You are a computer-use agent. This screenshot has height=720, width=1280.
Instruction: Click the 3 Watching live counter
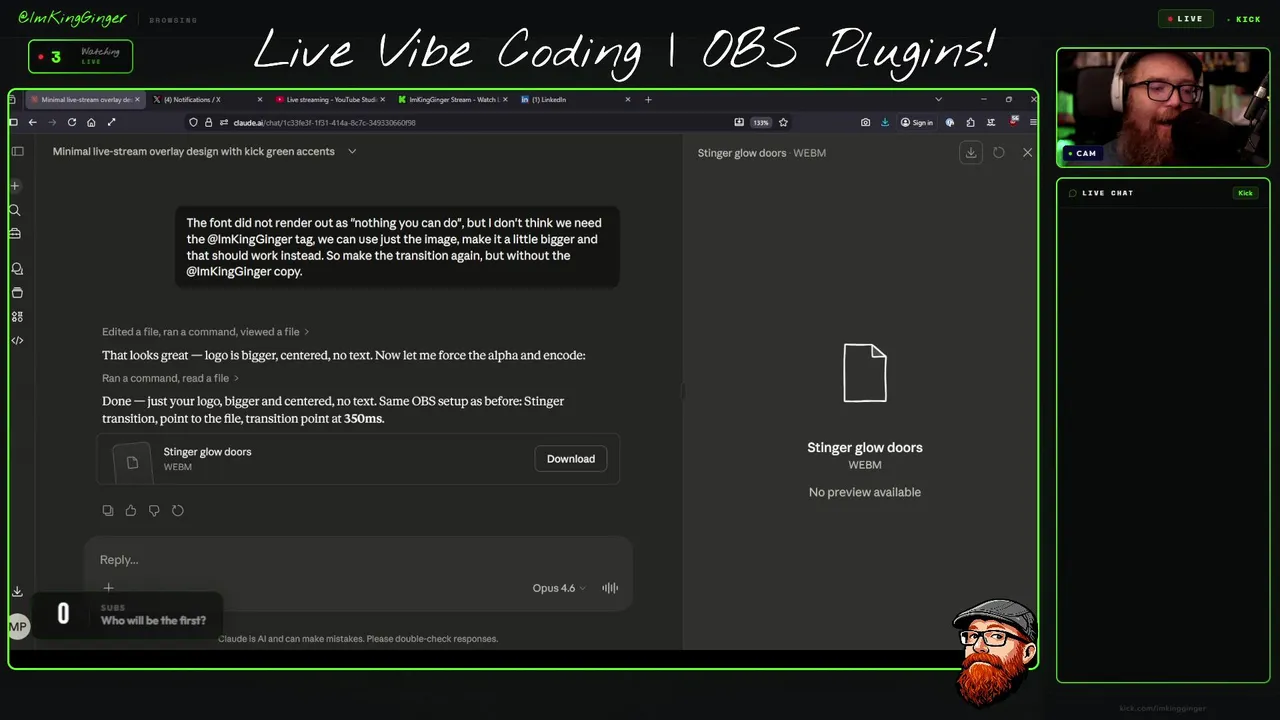point(80,57)
